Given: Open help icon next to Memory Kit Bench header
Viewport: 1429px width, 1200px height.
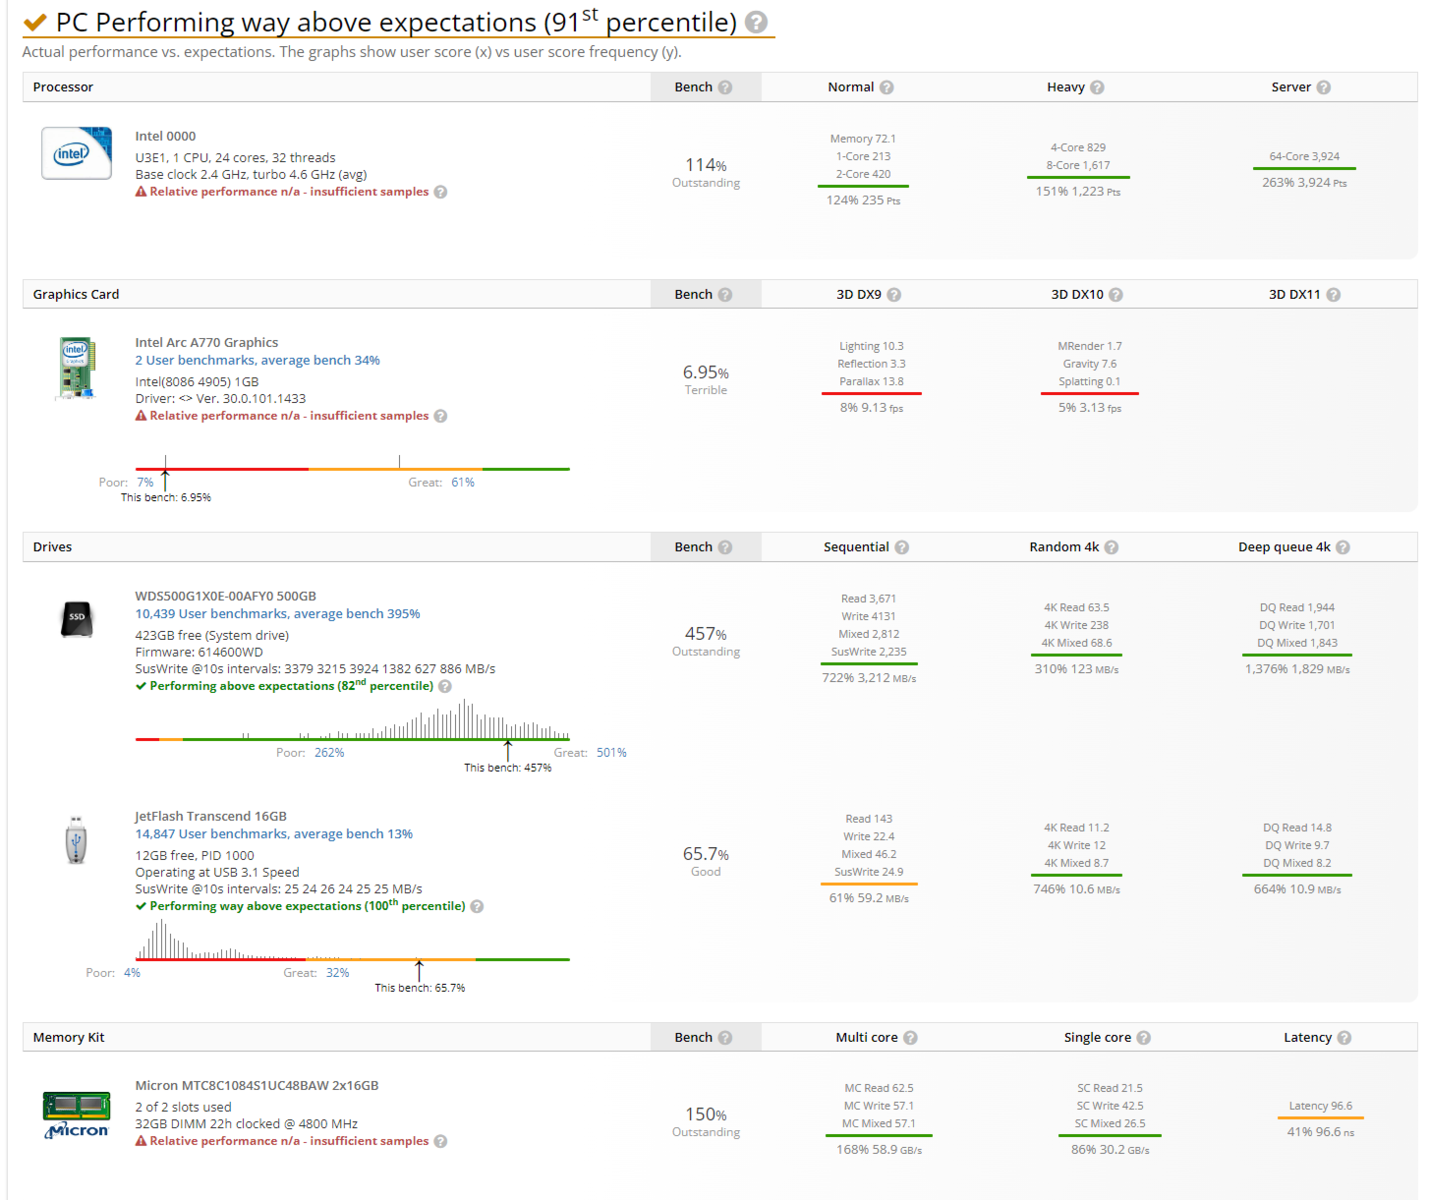Looking at the screenshot, I should coord(725,1037).
